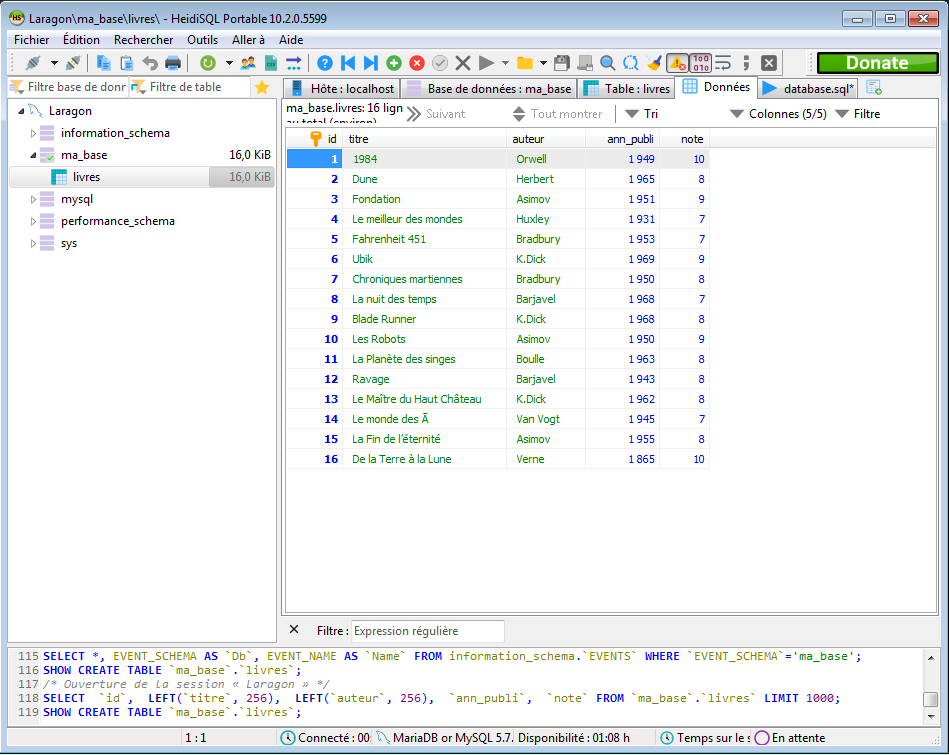Switch to Hôte : localhost tab
The image size is (949, 755).
342,88
